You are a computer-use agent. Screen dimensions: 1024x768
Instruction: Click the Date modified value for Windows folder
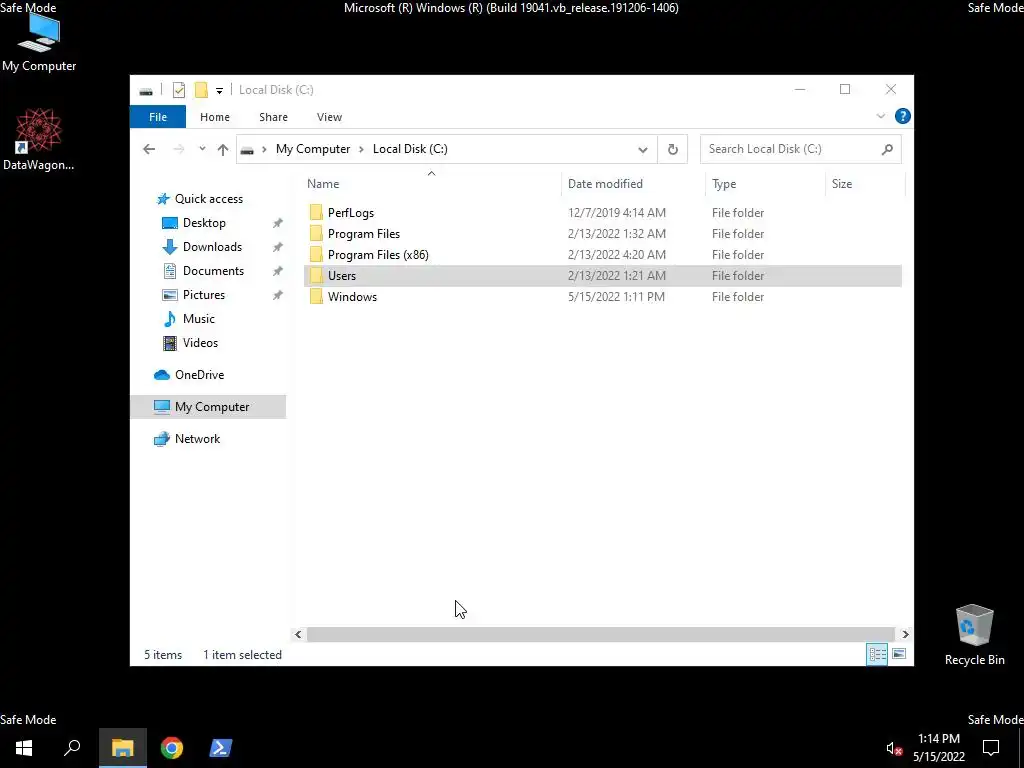tap(616, 296)
